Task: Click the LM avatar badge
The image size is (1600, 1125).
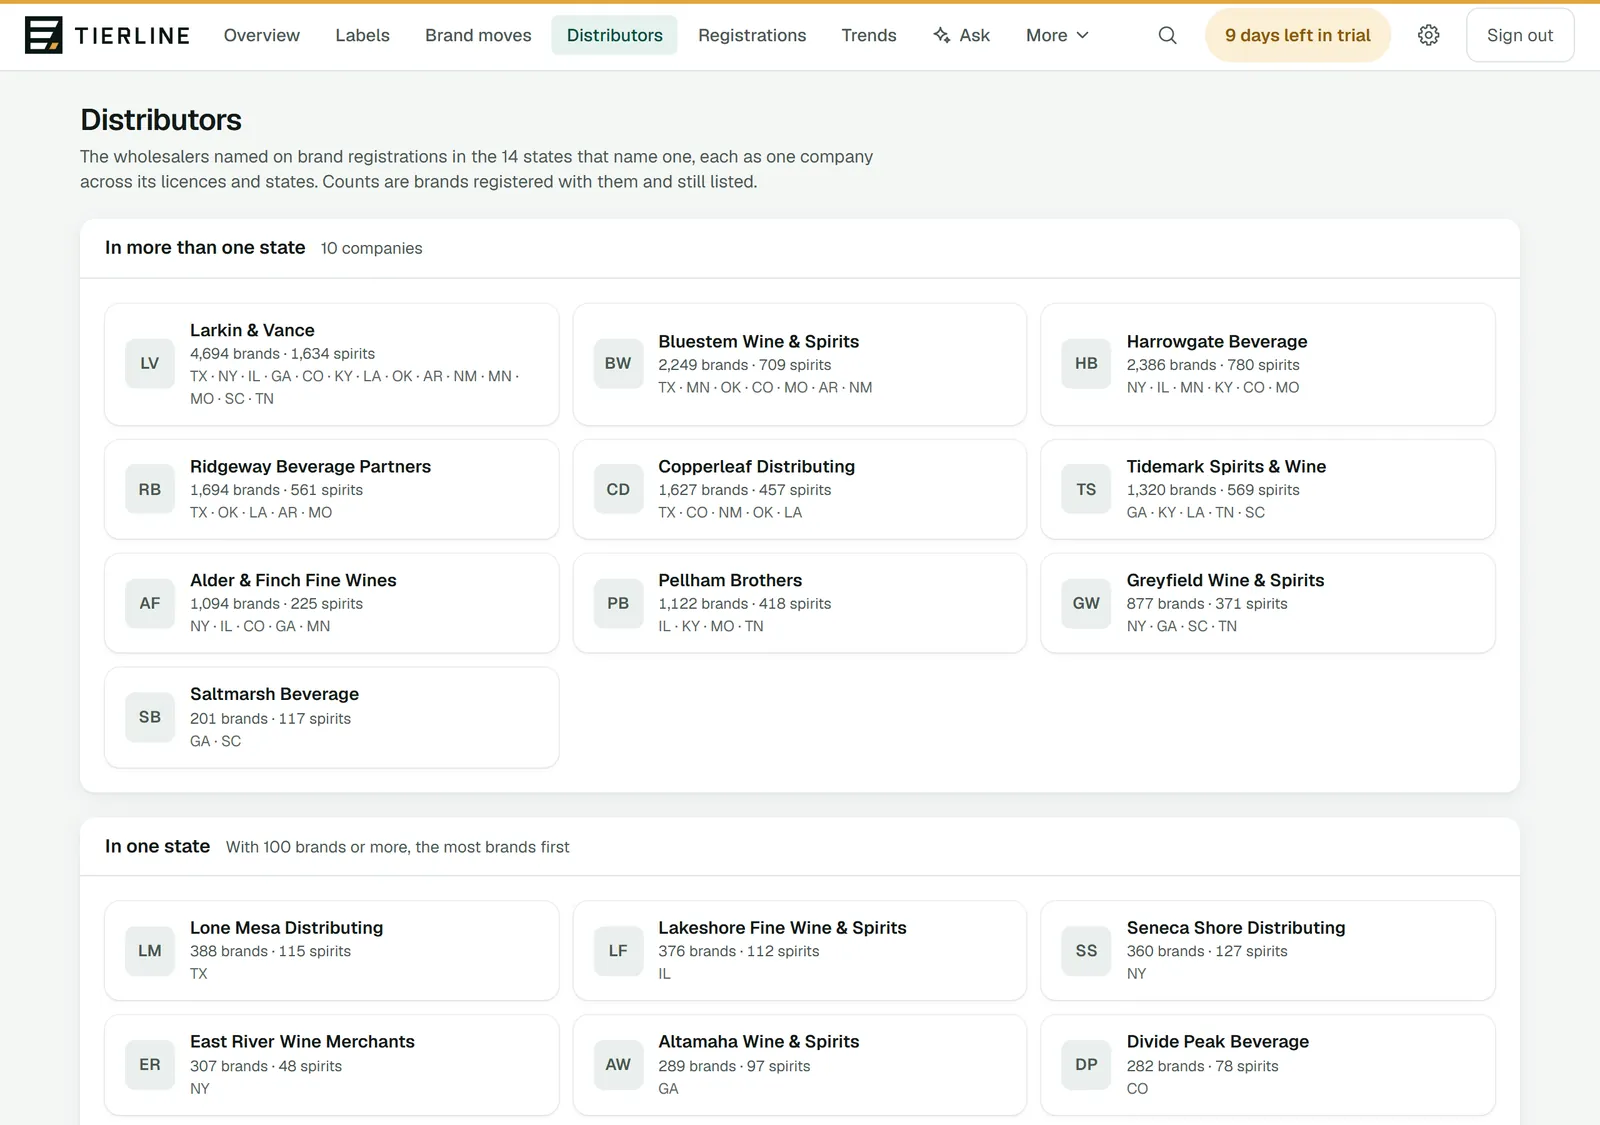Action: tap(150, 951)
